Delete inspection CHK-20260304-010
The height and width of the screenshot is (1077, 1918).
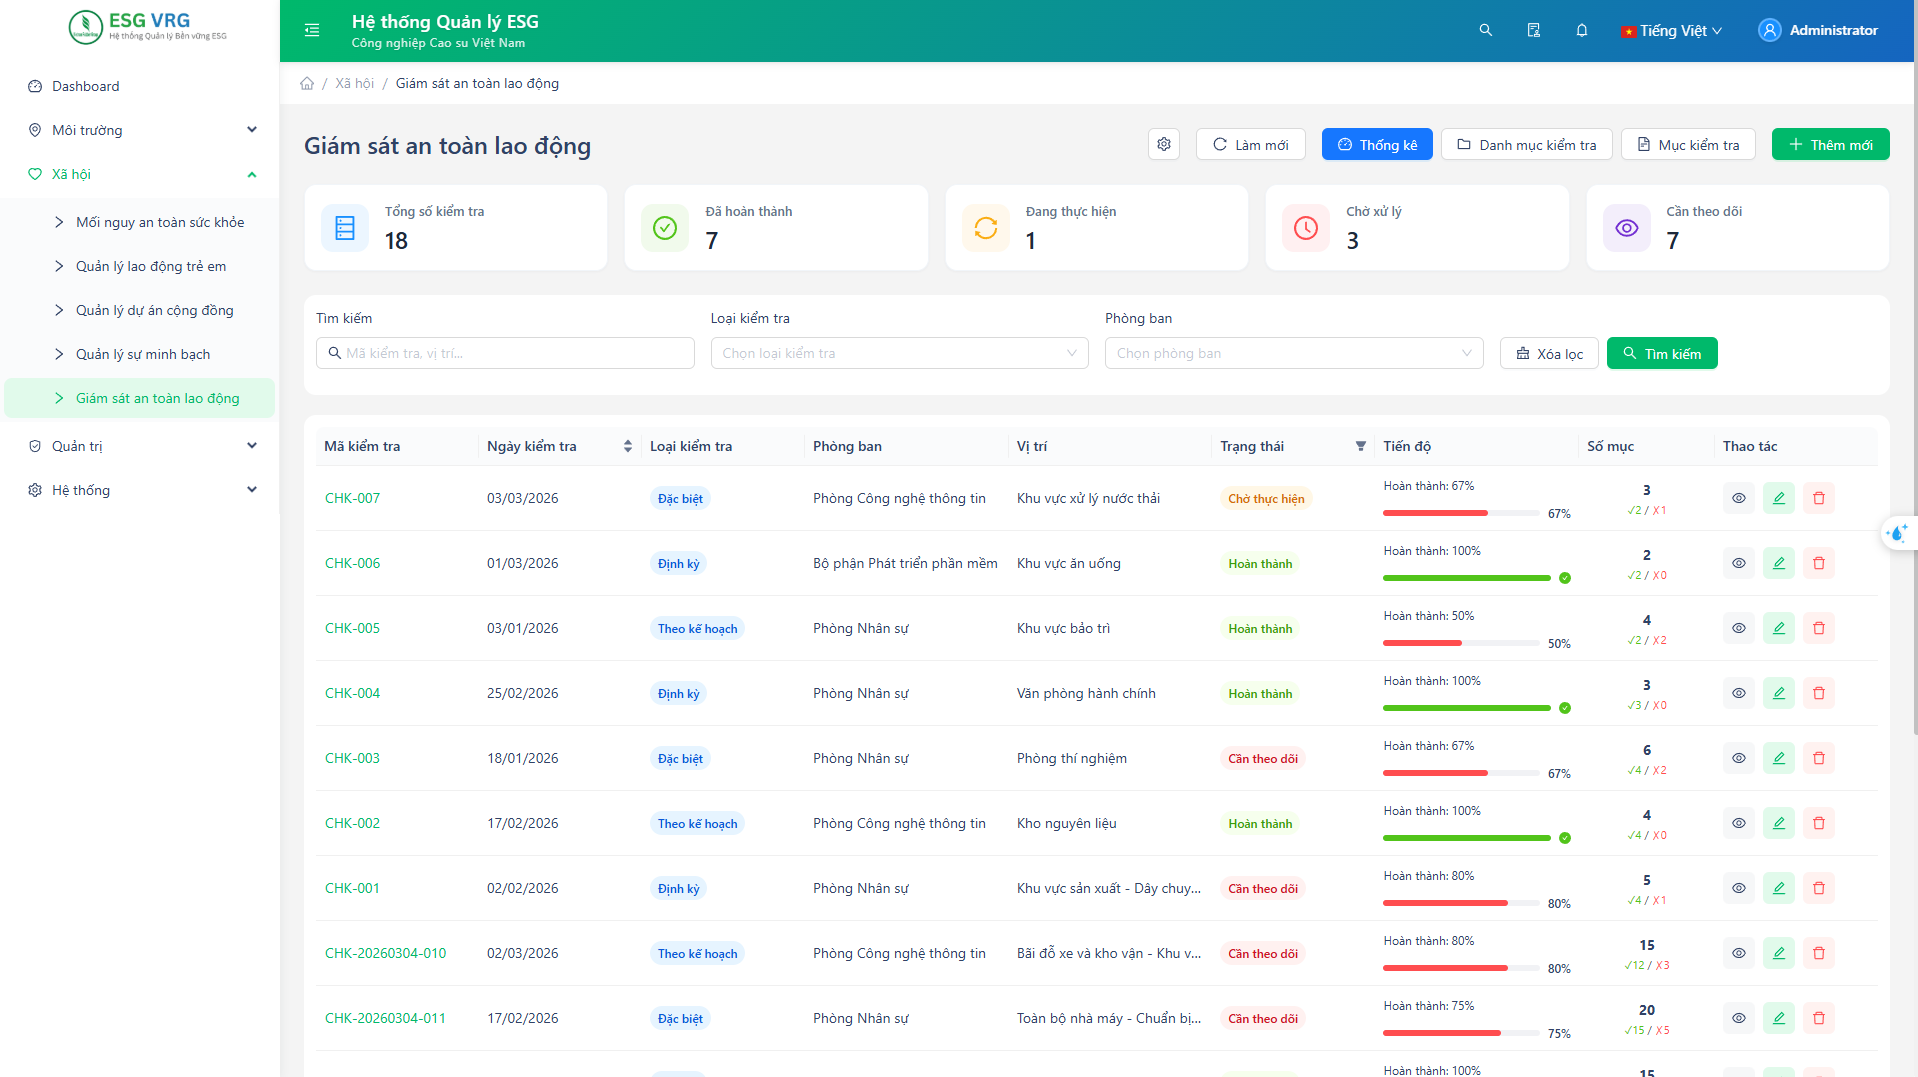tap(1819, 953)
